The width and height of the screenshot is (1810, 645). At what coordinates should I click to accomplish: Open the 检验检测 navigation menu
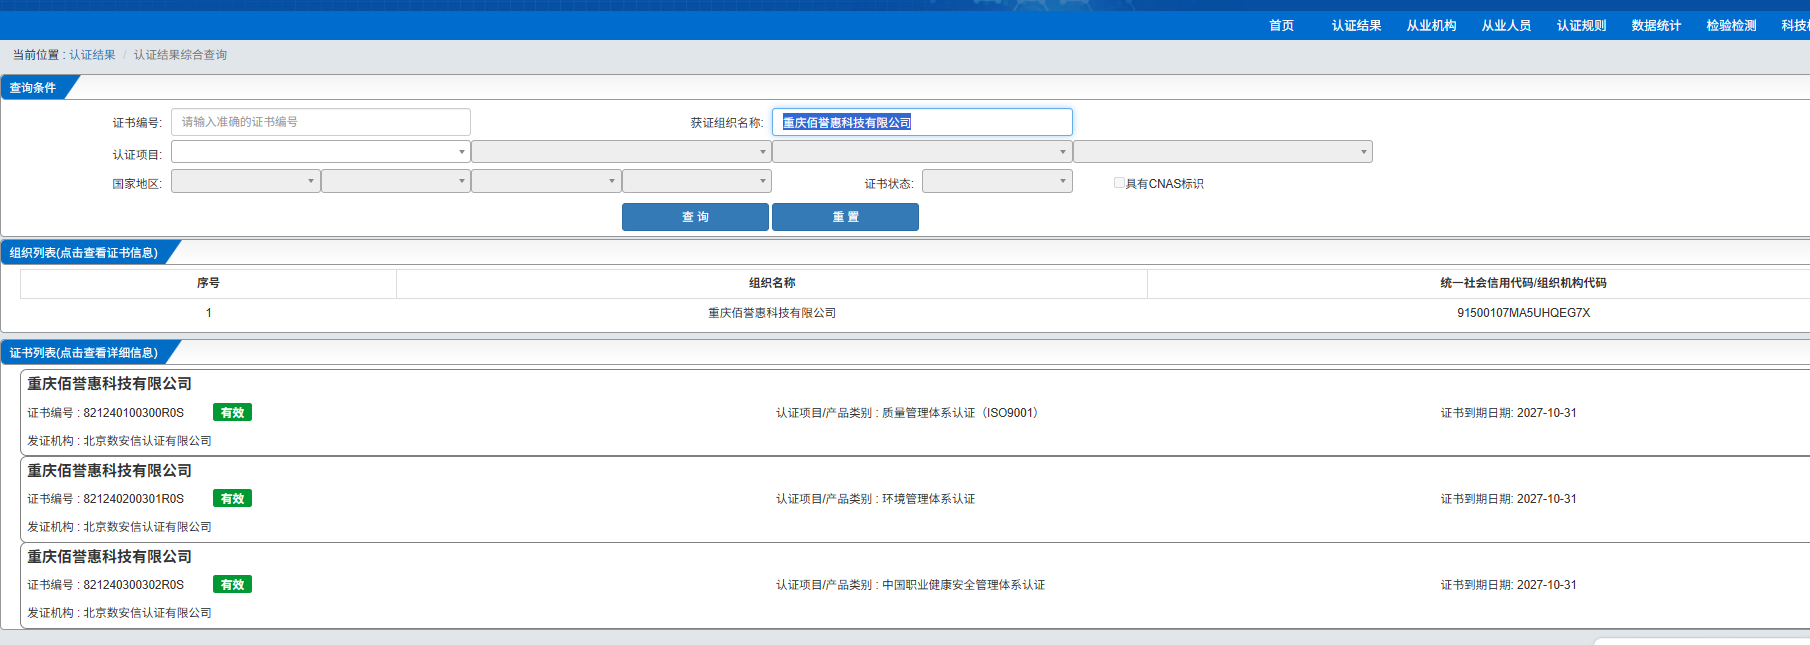[x=1731, y=26]
